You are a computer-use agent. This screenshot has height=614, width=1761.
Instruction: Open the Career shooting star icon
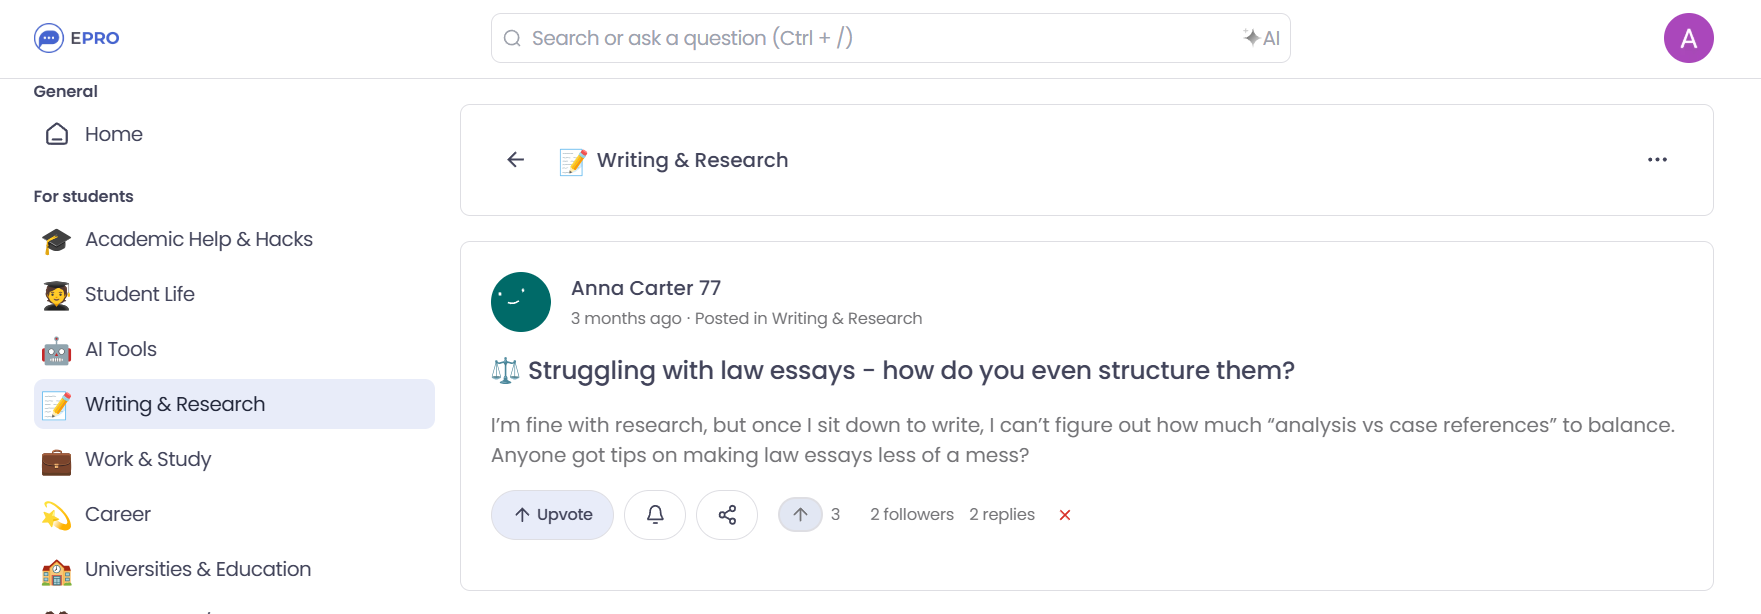point(57,514)
